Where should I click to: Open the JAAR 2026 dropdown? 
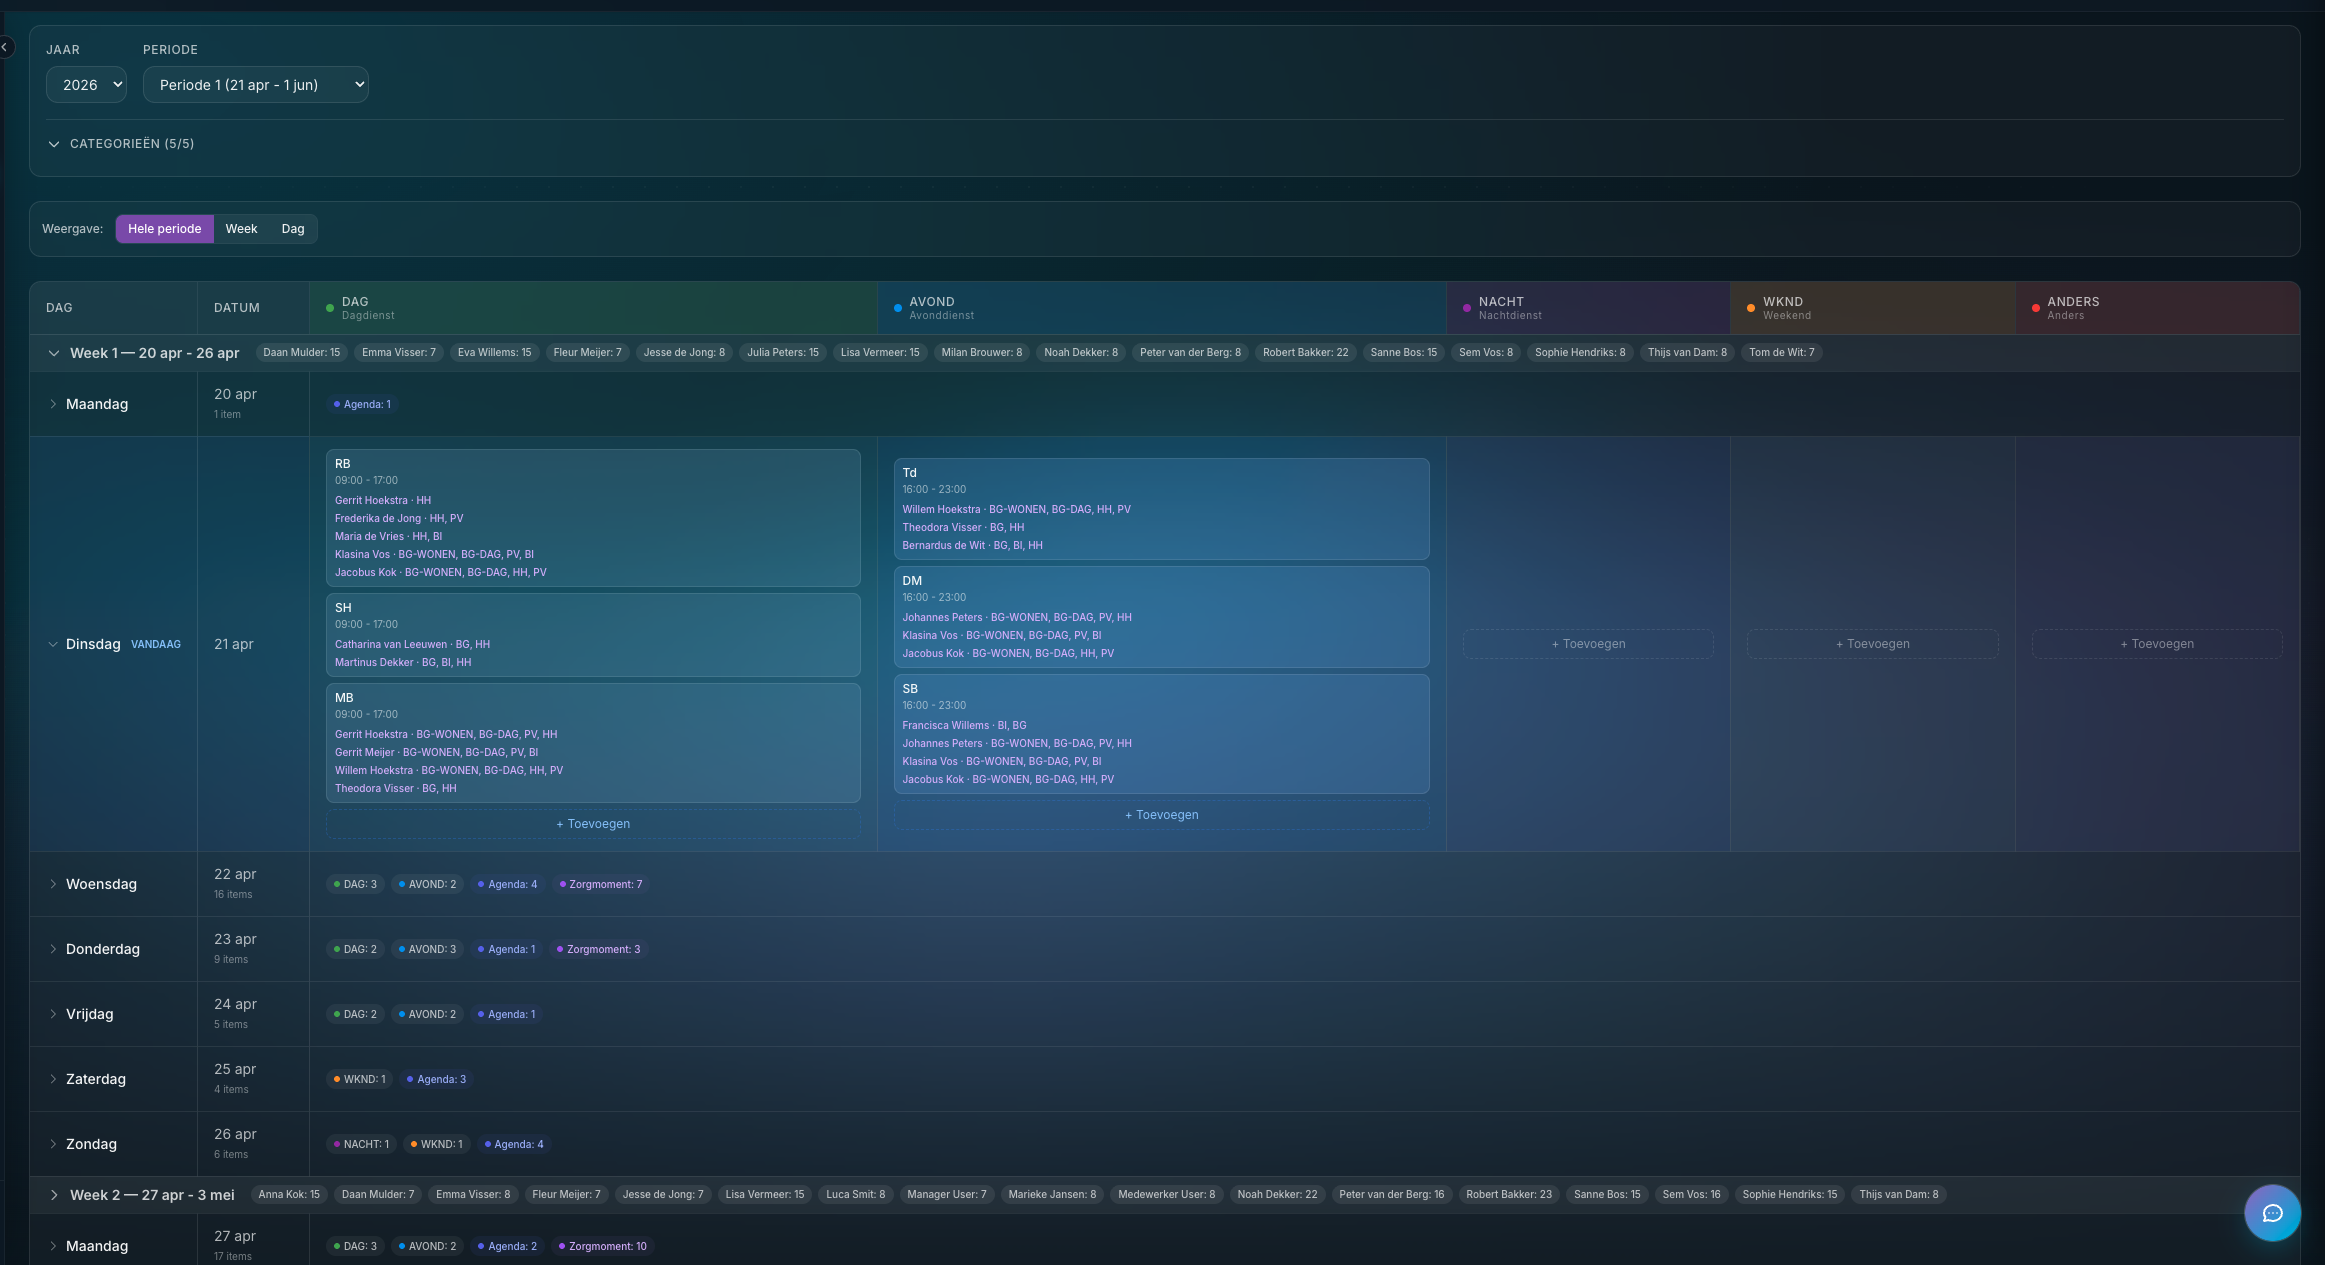(86, 85)
